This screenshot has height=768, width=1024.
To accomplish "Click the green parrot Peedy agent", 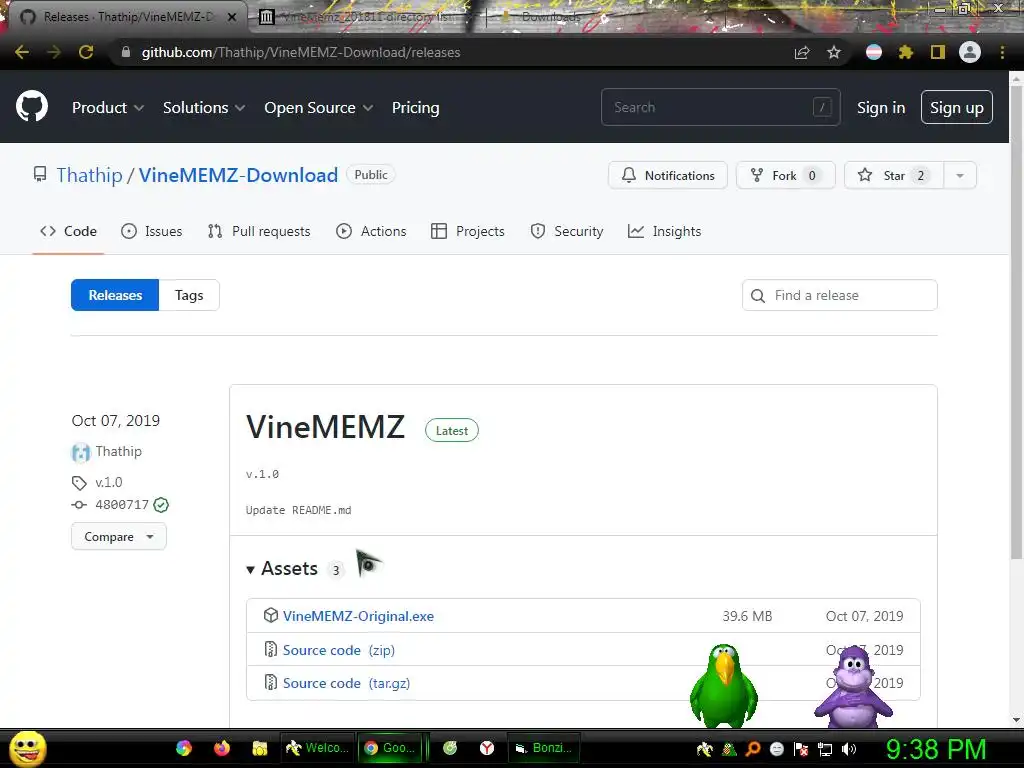I will tap(724, 686).
